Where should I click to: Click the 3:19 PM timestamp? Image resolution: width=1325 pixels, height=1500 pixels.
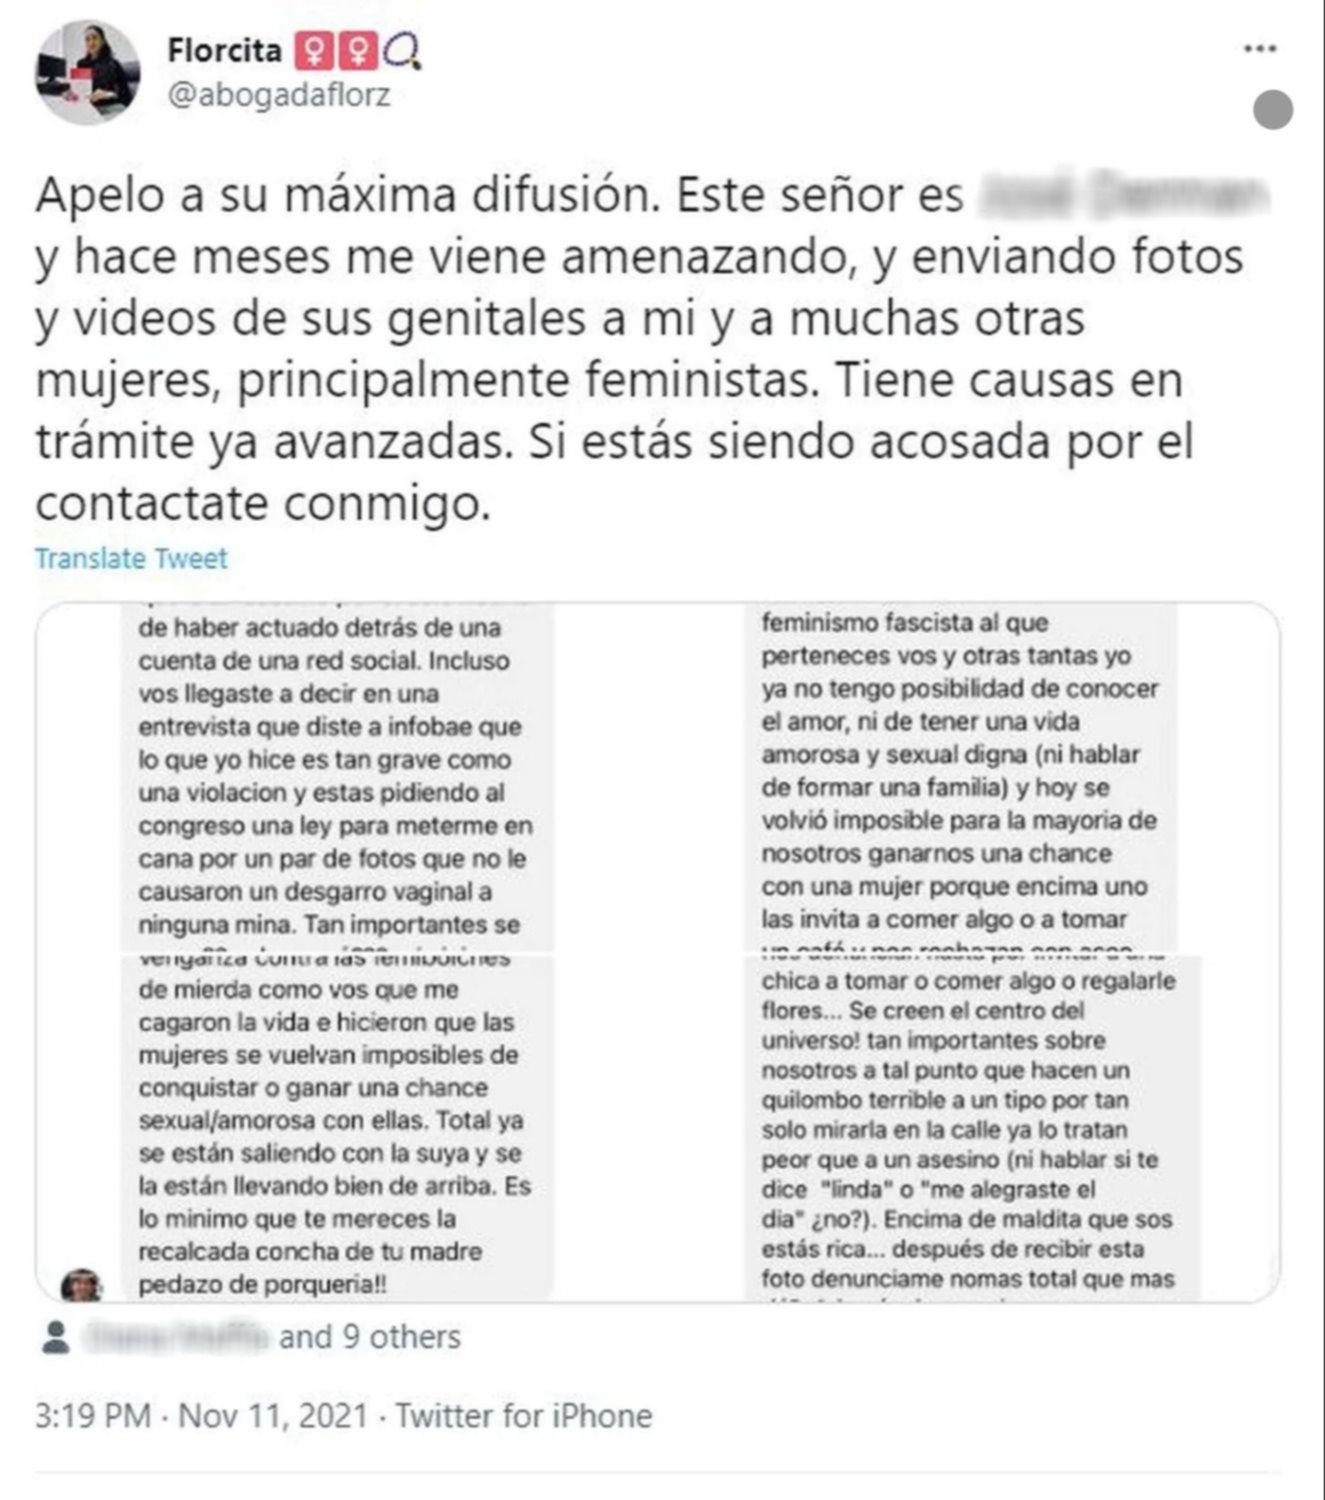93,1416
